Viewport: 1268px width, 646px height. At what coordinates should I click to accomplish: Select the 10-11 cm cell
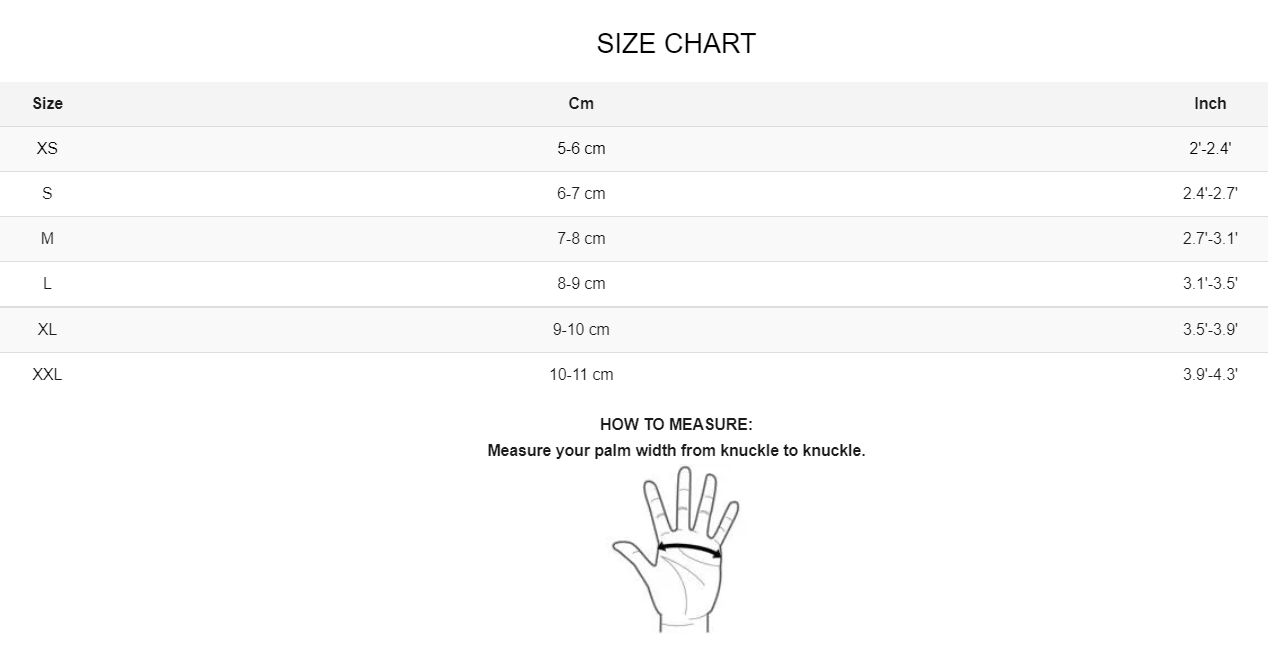click(x=581, y=374)
